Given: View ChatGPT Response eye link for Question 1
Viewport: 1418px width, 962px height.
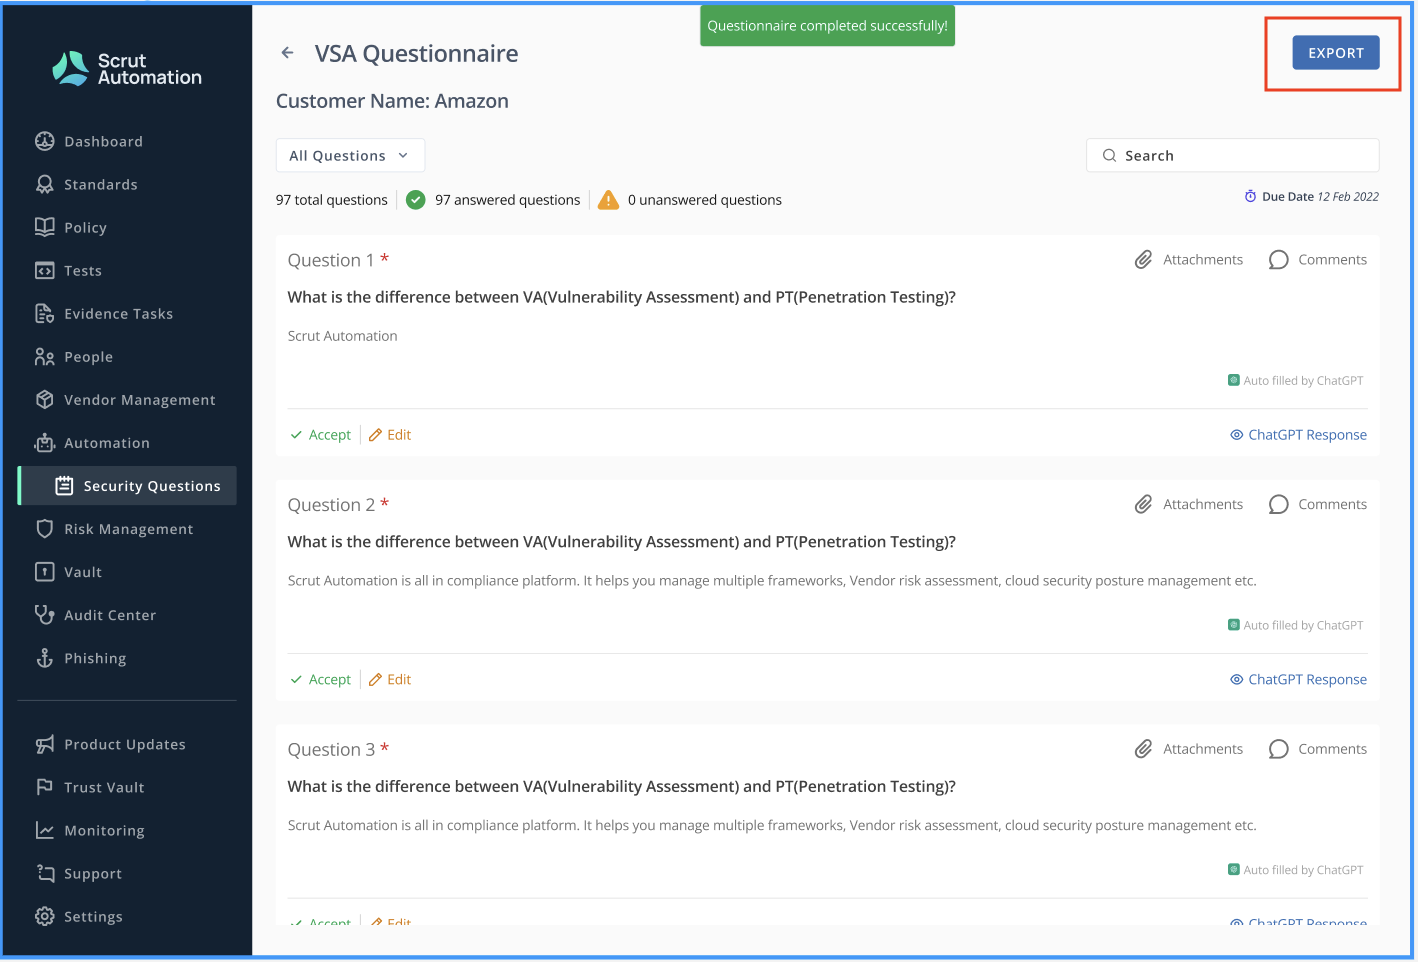Looking at the screenshot, I should click(1298, 435).
